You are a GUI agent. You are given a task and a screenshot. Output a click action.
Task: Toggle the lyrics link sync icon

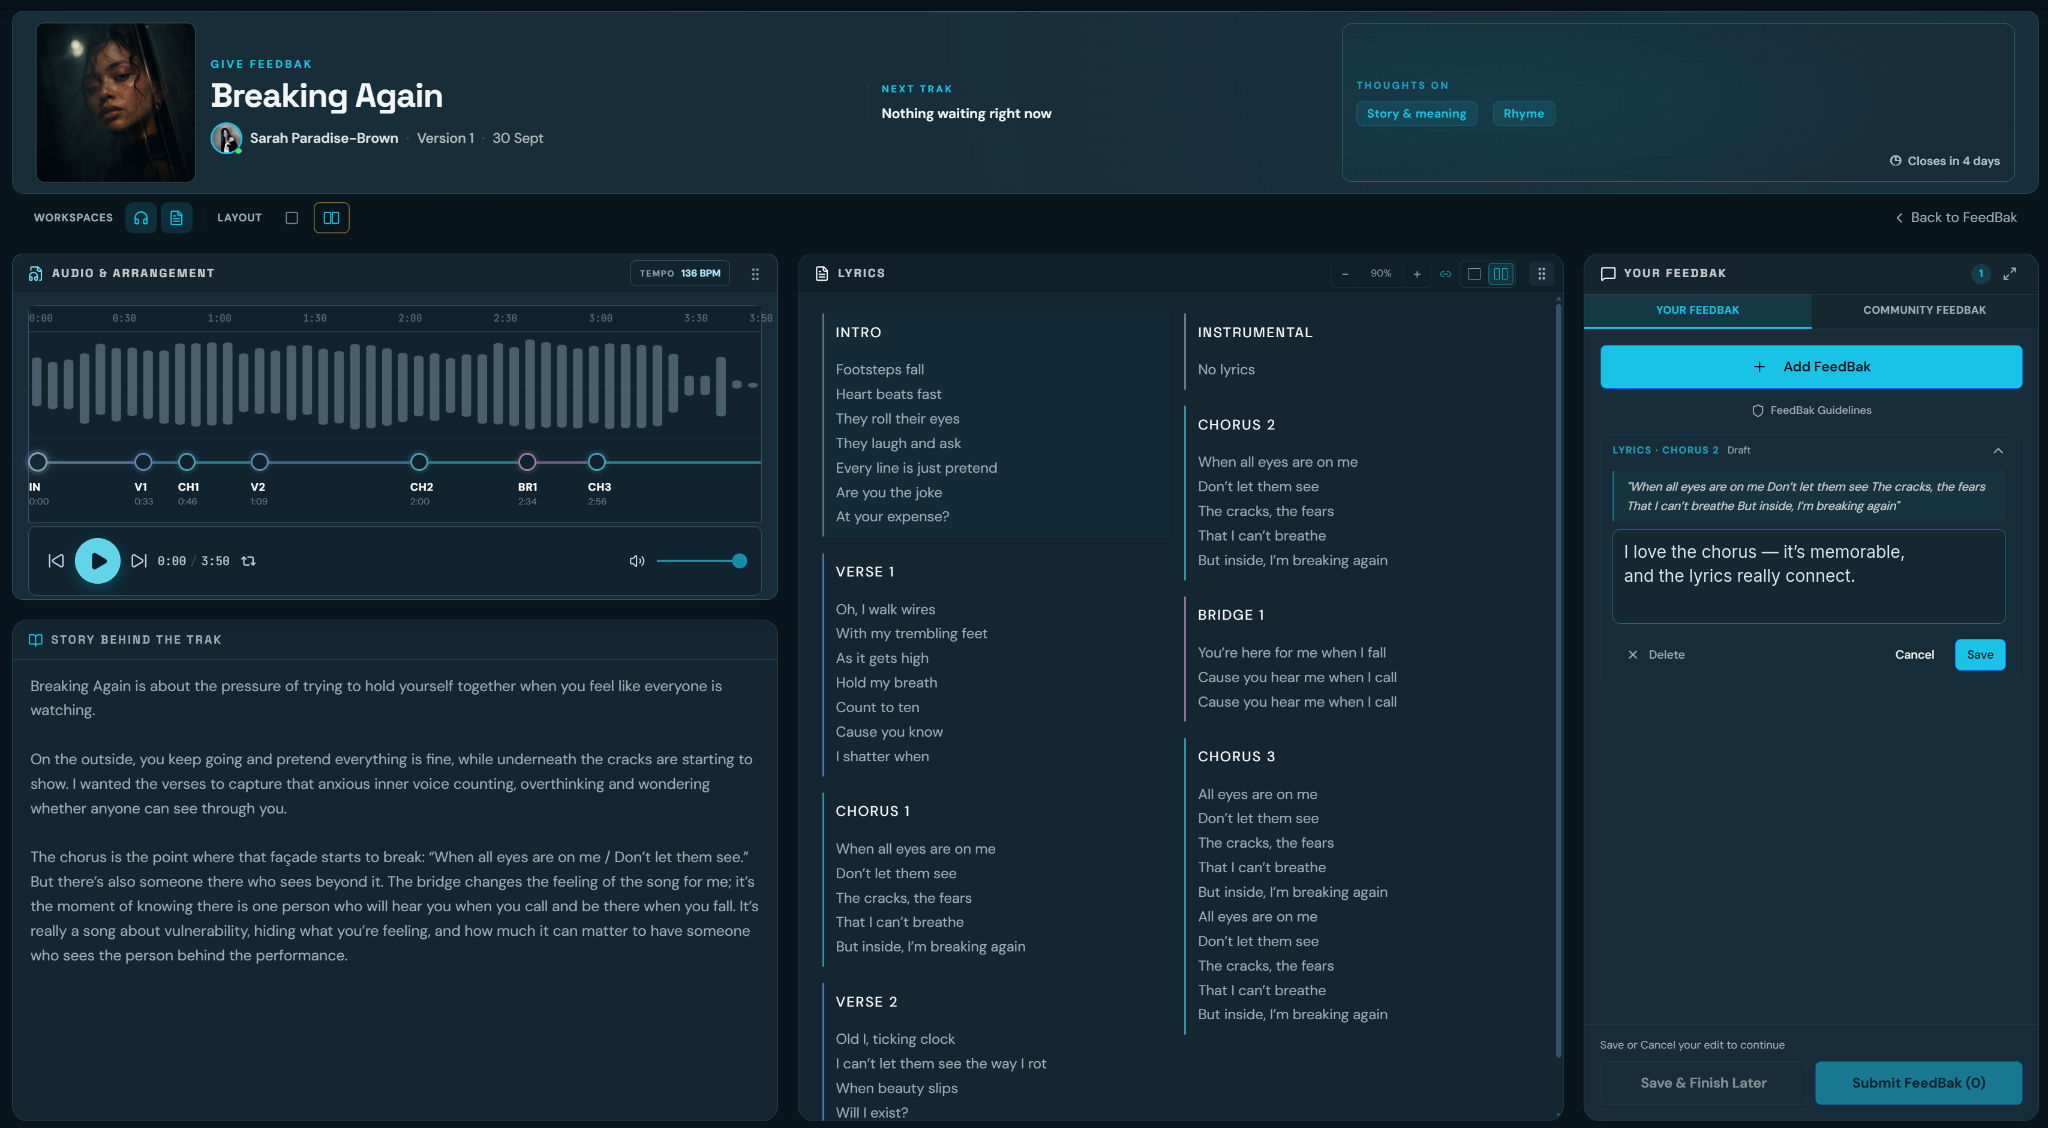[x=1445, y=274]
